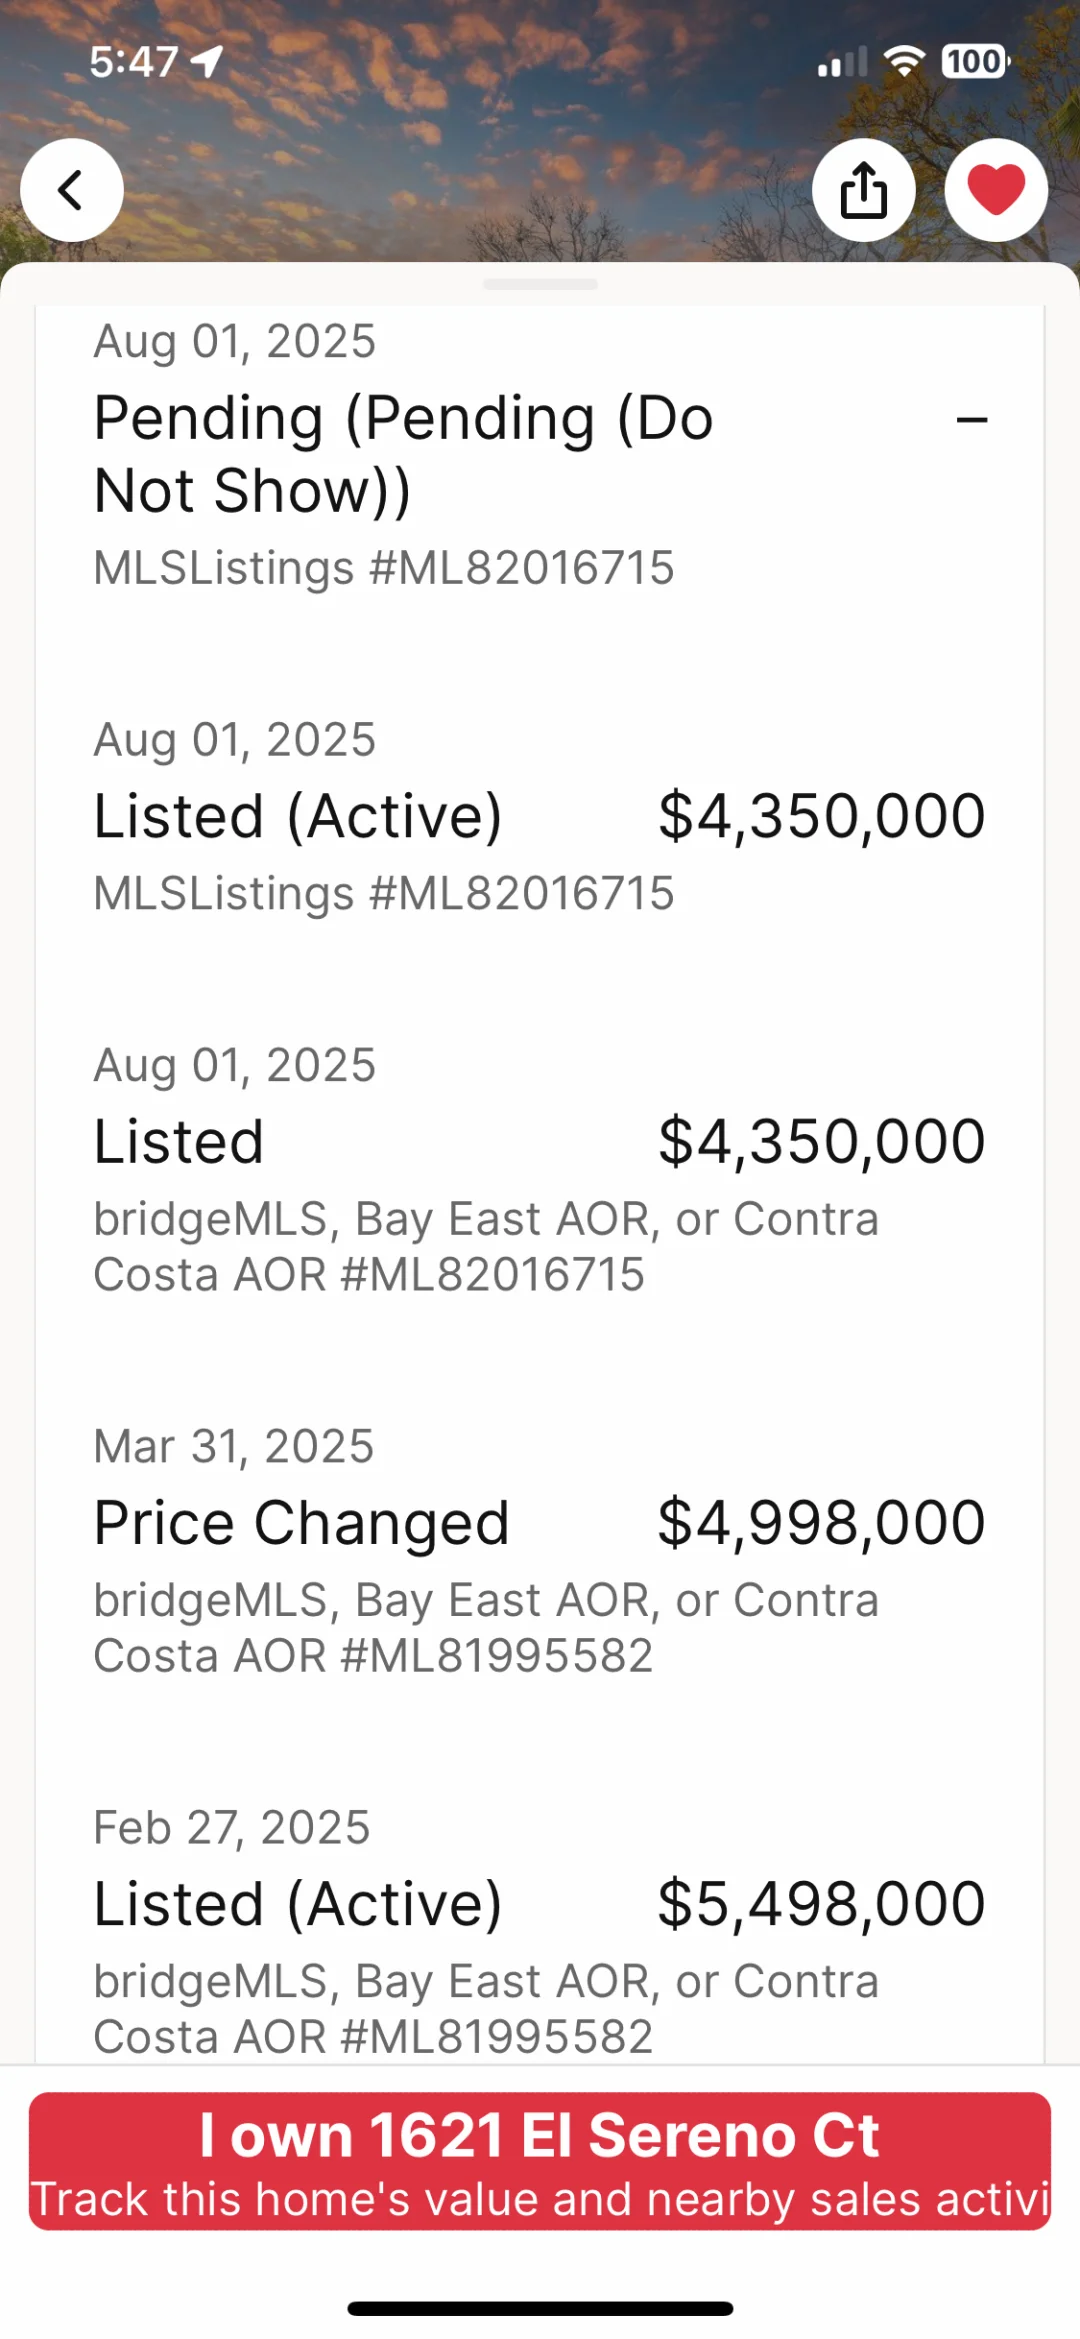Tap the Feb 27, 2025 date label

coord(232,1827)
